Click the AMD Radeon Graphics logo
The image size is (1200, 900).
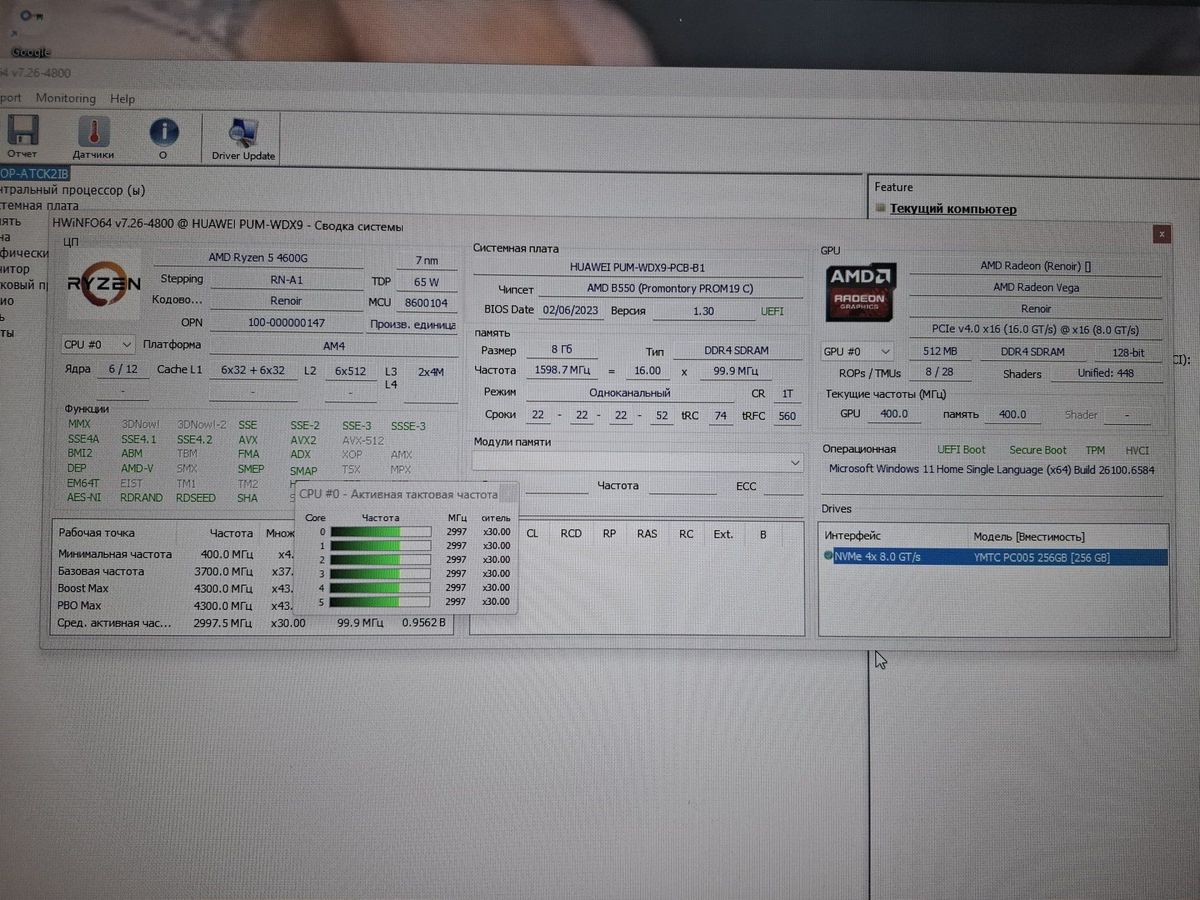[861, 290]
